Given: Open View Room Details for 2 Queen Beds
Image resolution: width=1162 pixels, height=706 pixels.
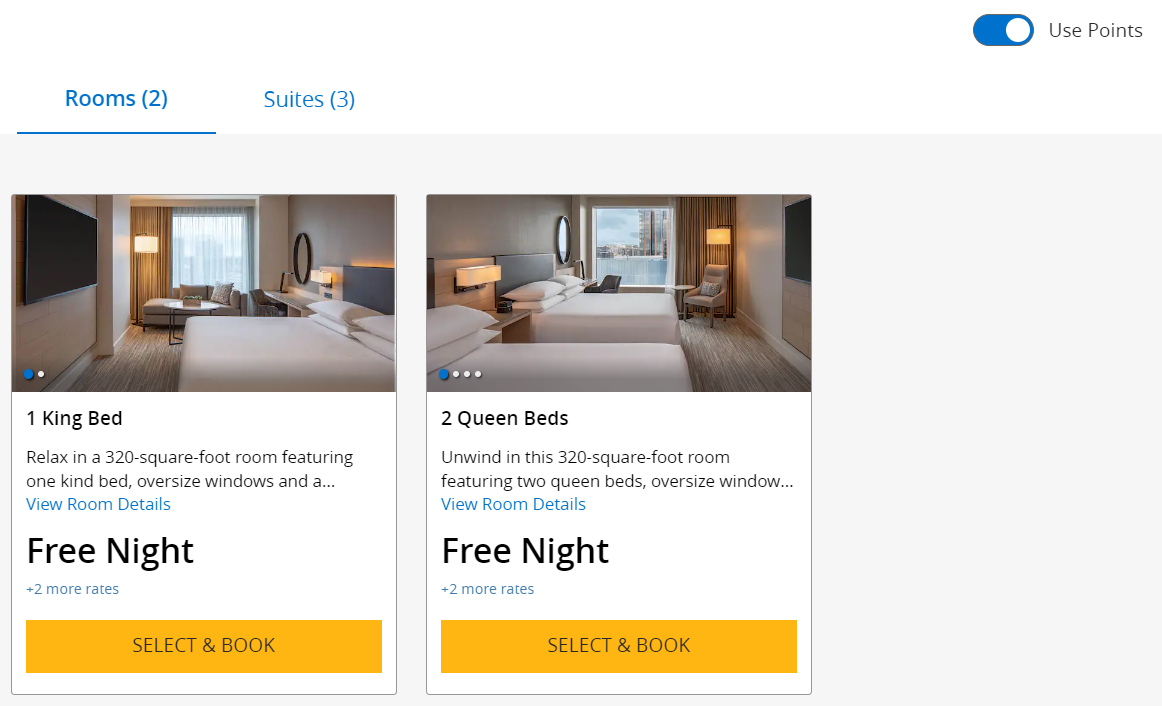Looking at the screenshot, I should pos(513,504).
